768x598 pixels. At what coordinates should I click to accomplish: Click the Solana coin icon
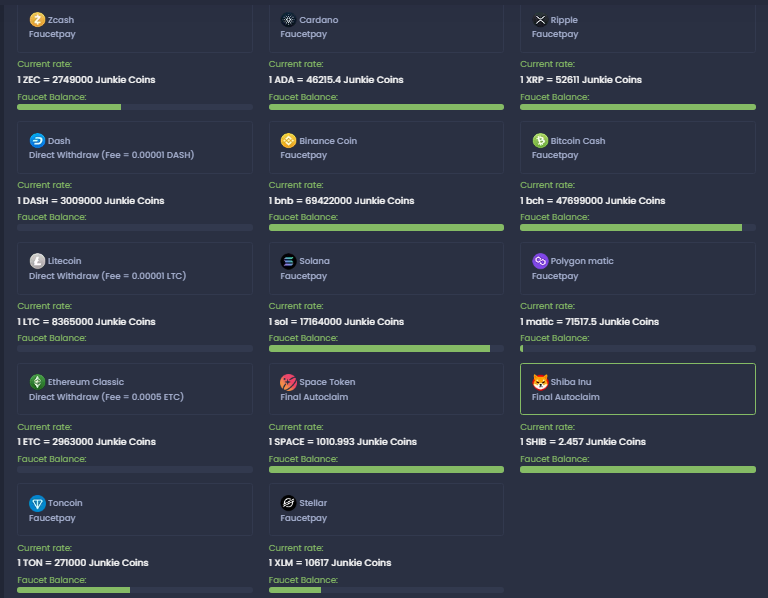[x=288, y=261]
